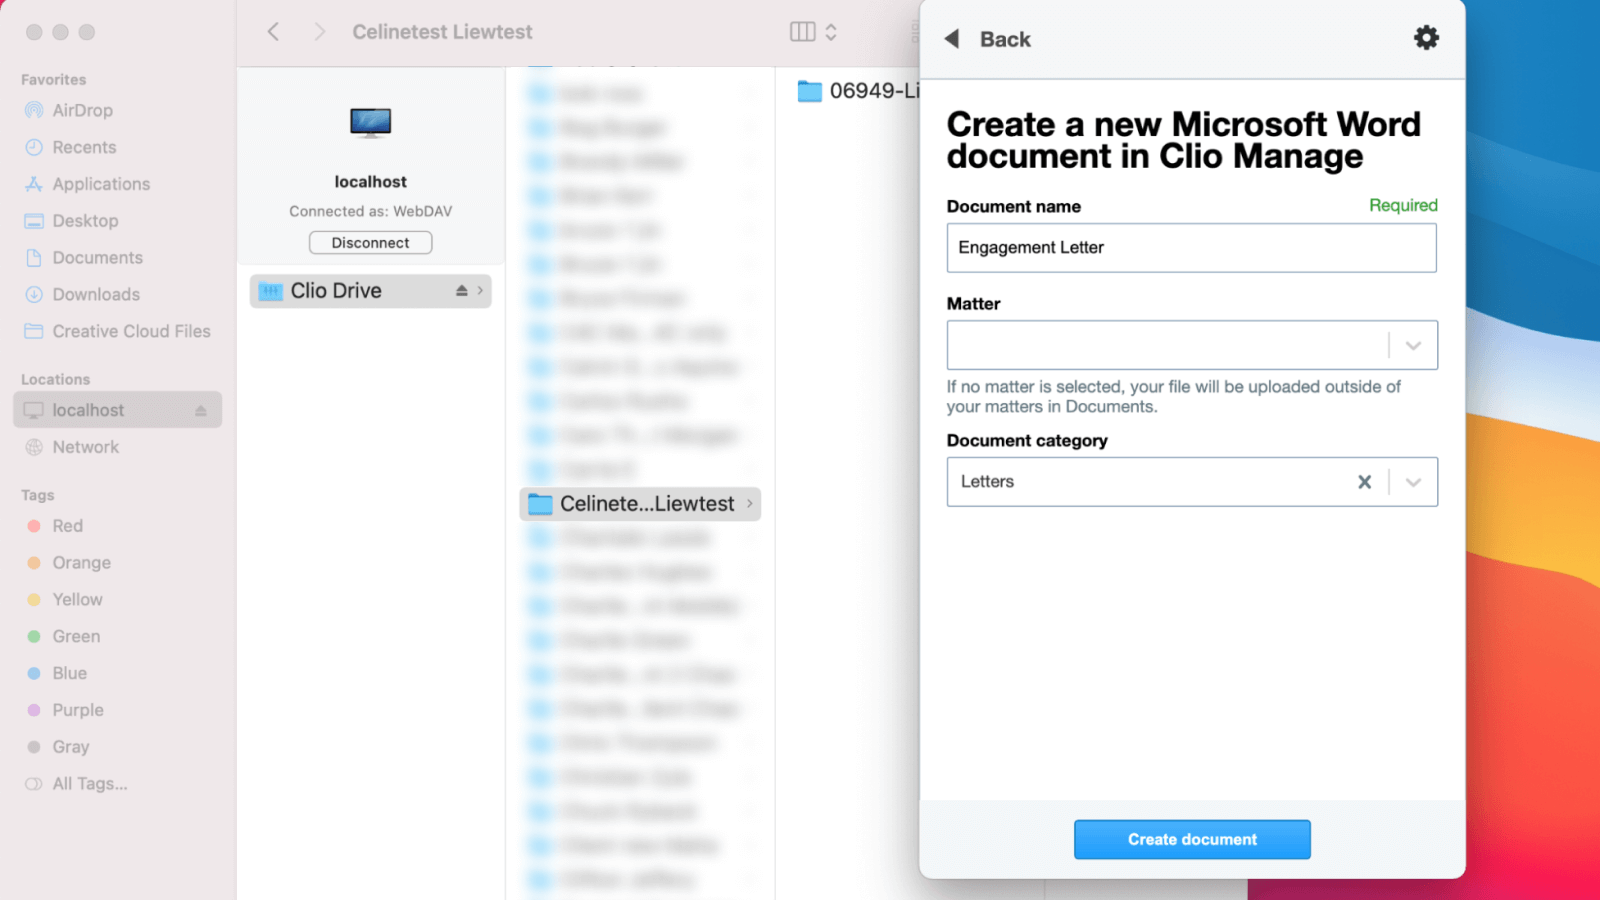Select the Yellow tag
This screenshot has height=900, width=1600.
point(77,600)
